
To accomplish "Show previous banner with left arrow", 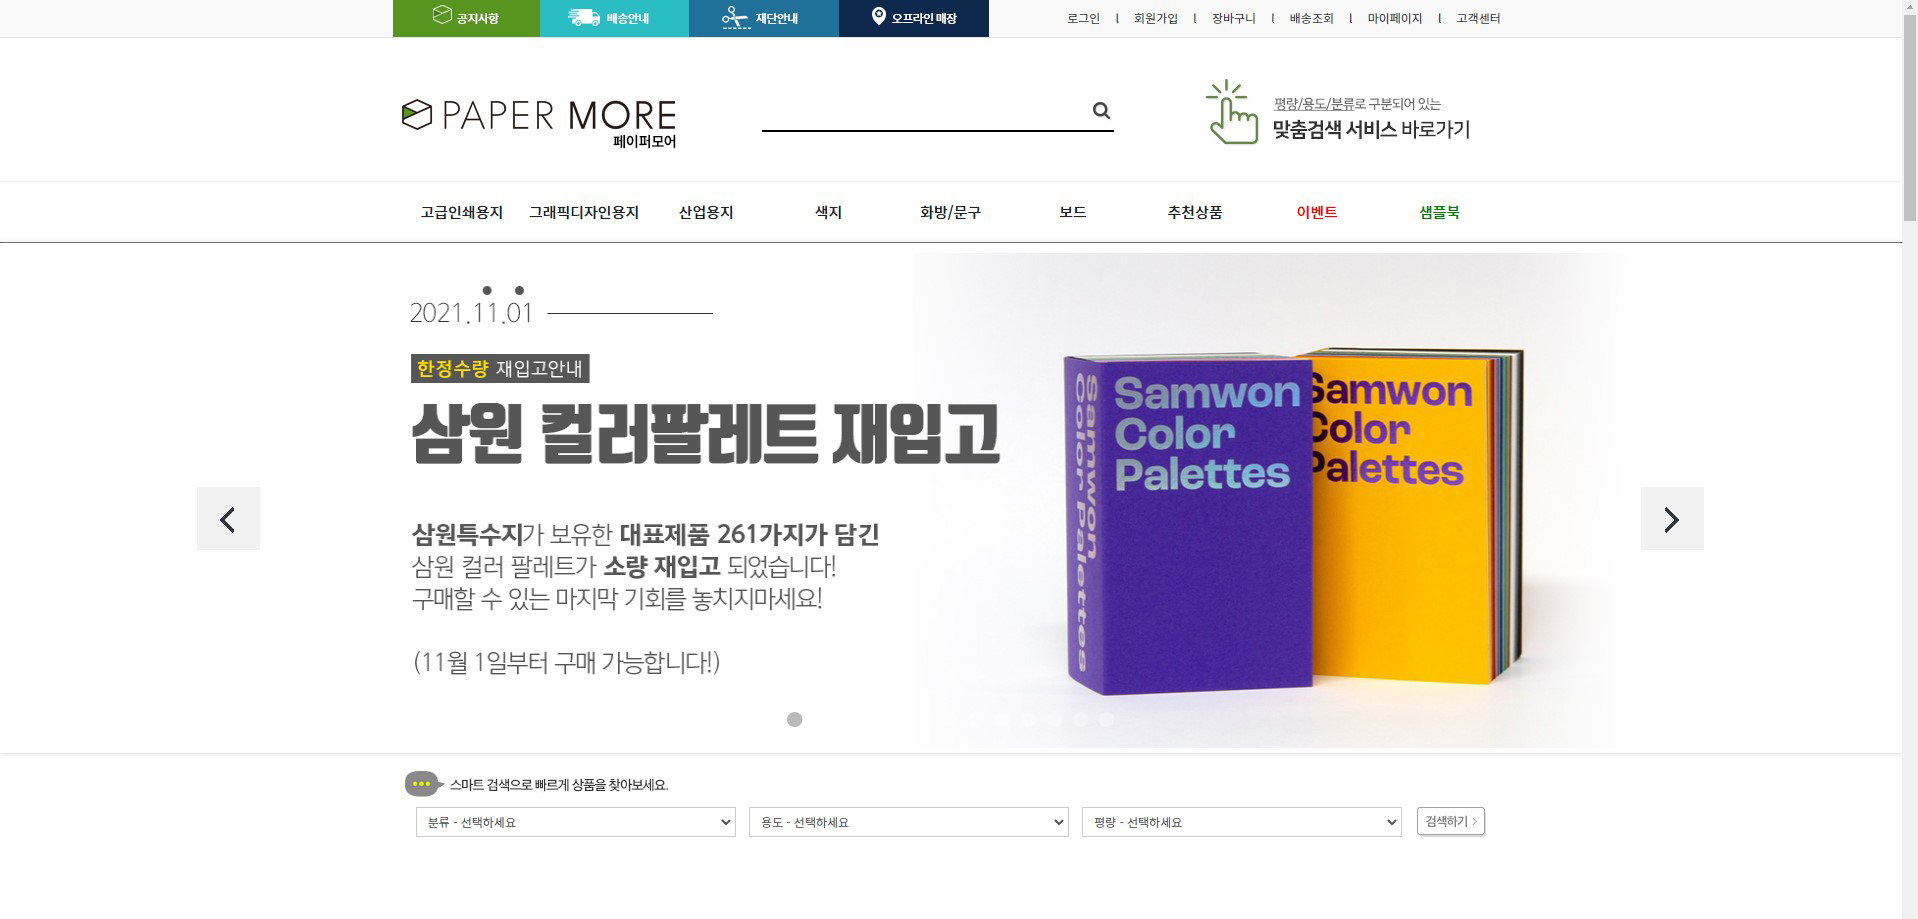I will [x=228, y=518].
